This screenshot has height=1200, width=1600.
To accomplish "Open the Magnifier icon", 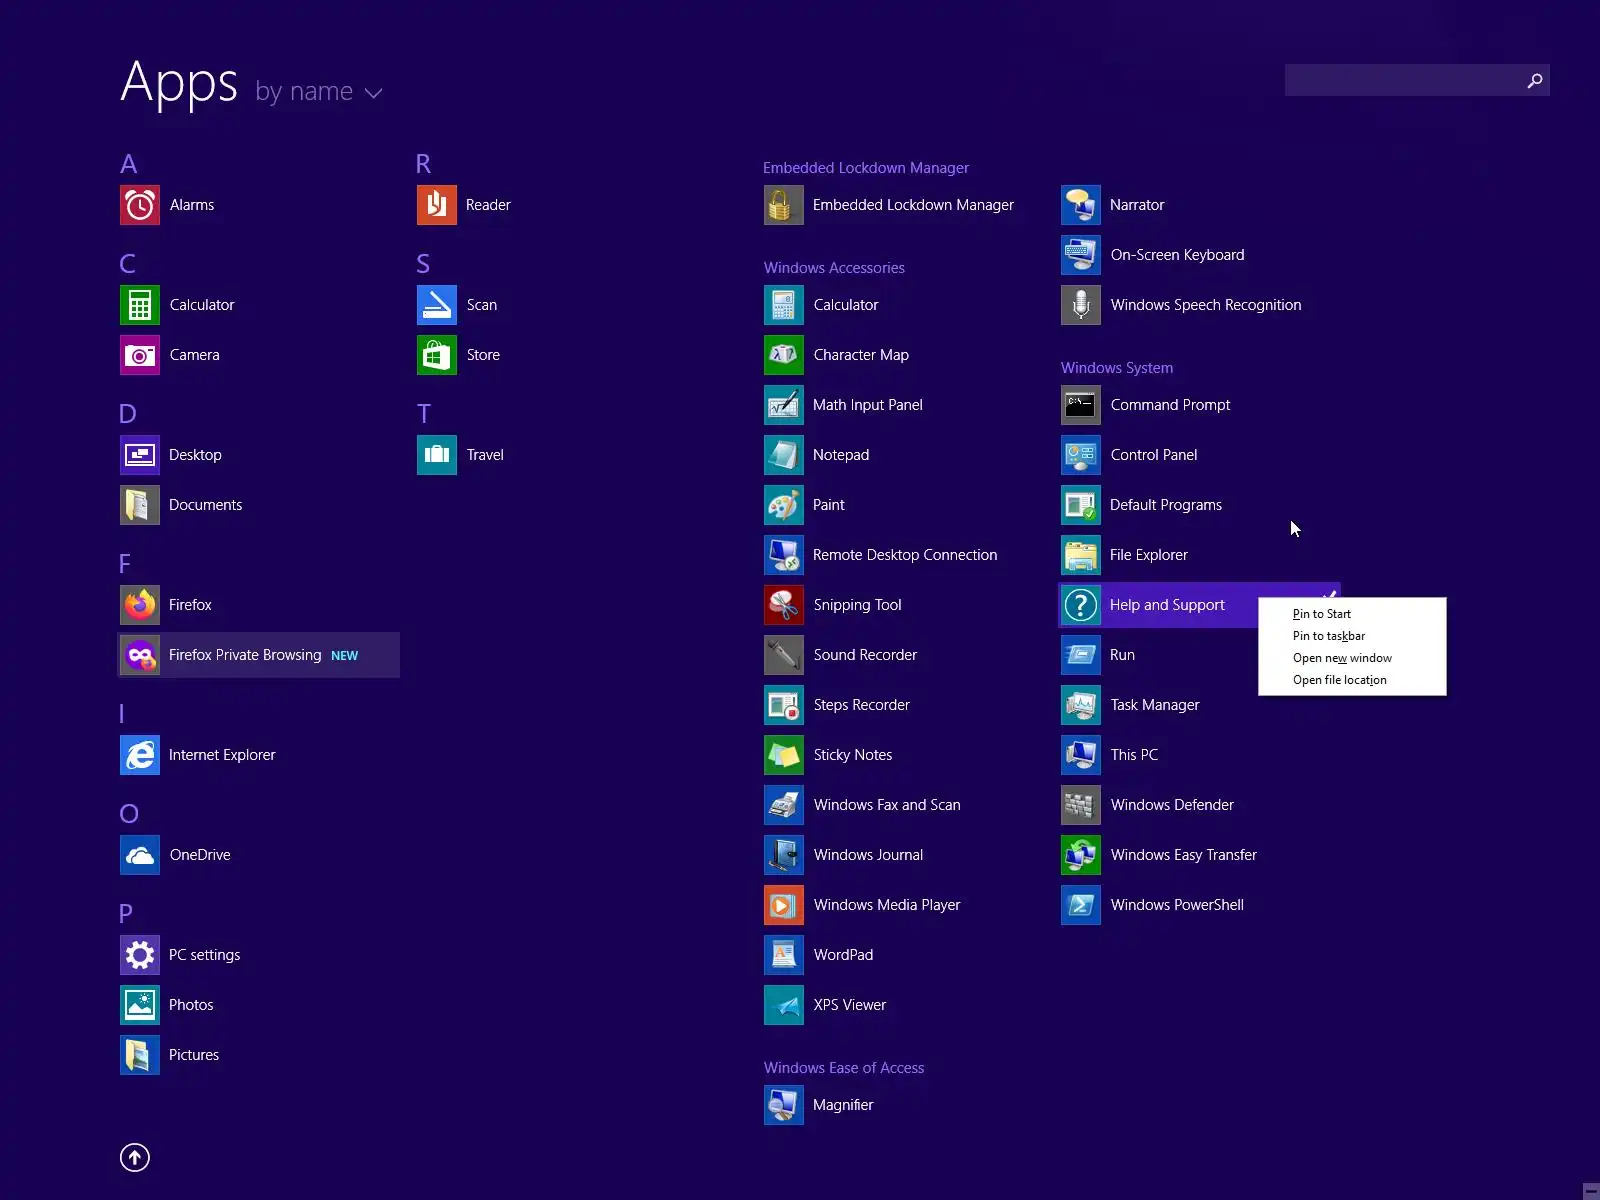I will click(784, 1105).
